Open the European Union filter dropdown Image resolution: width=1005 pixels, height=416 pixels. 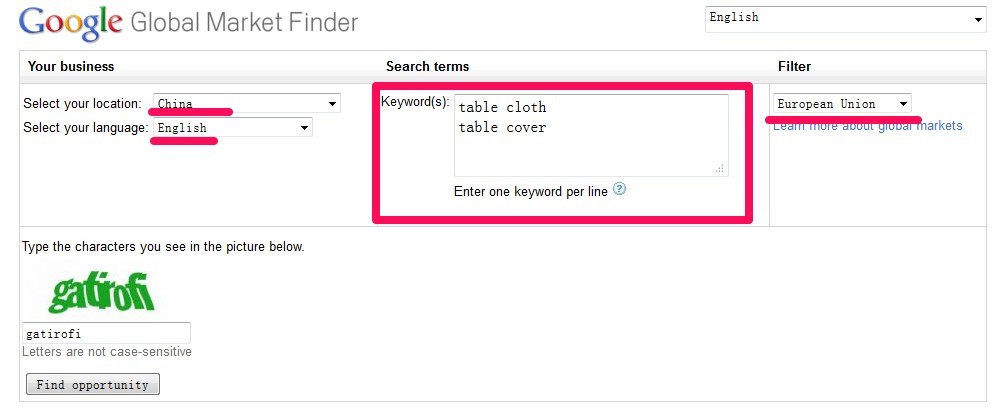[842, 103]
